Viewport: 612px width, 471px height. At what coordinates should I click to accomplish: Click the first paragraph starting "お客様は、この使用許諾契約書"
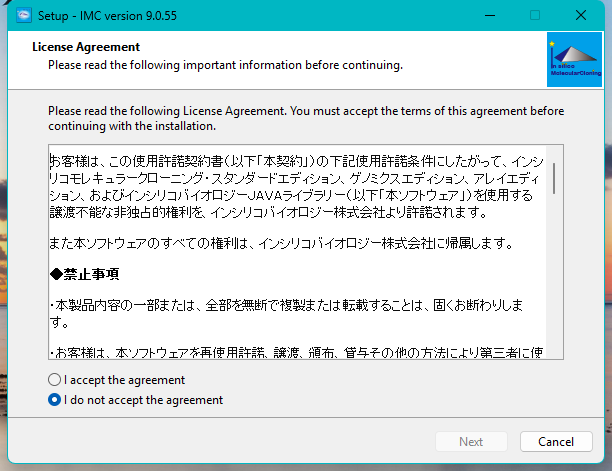point(297,187)
